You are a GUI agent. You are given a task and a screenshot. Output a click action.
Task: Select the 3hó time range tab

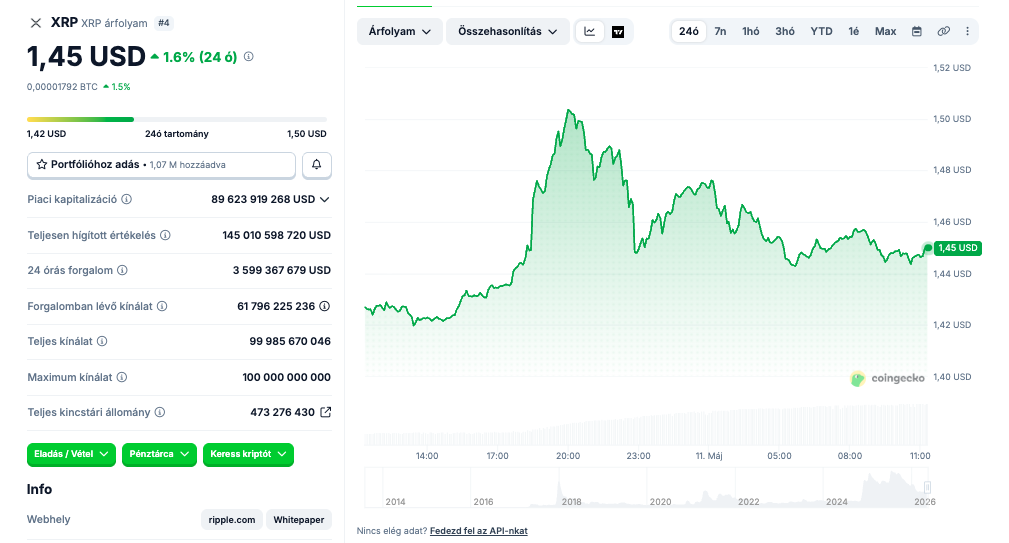(x=785, y=32)
